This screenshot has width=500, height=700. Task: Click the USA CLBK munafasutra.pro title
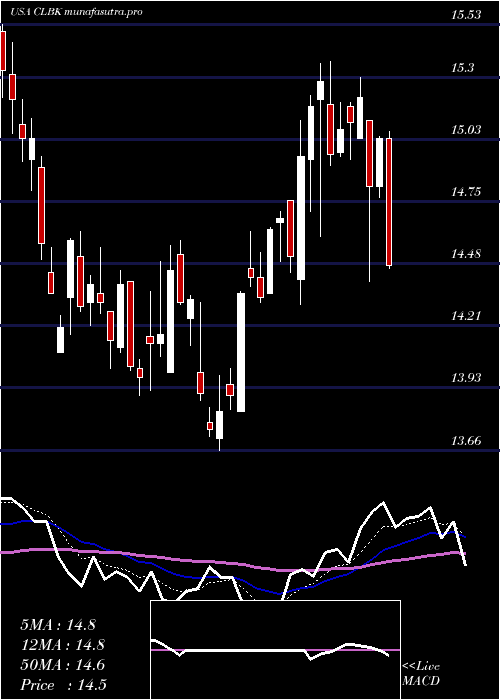coord(77,12)
